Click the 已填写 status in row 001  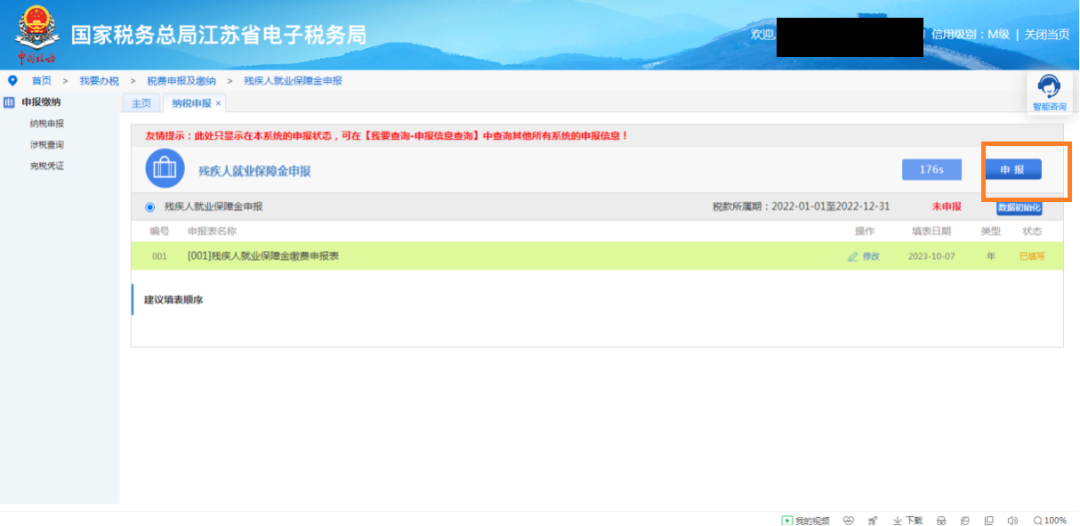(x=1032, y=257)
